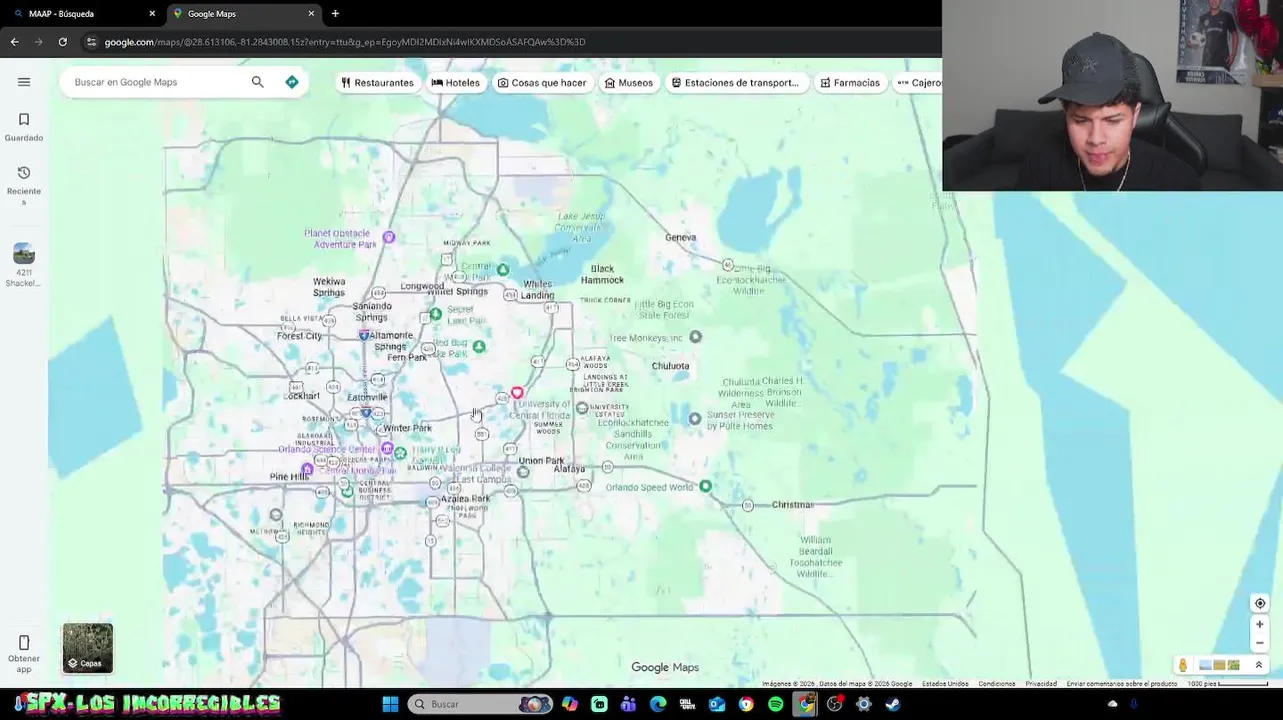Open OBS Studio from the taskbar

(835, 704)
